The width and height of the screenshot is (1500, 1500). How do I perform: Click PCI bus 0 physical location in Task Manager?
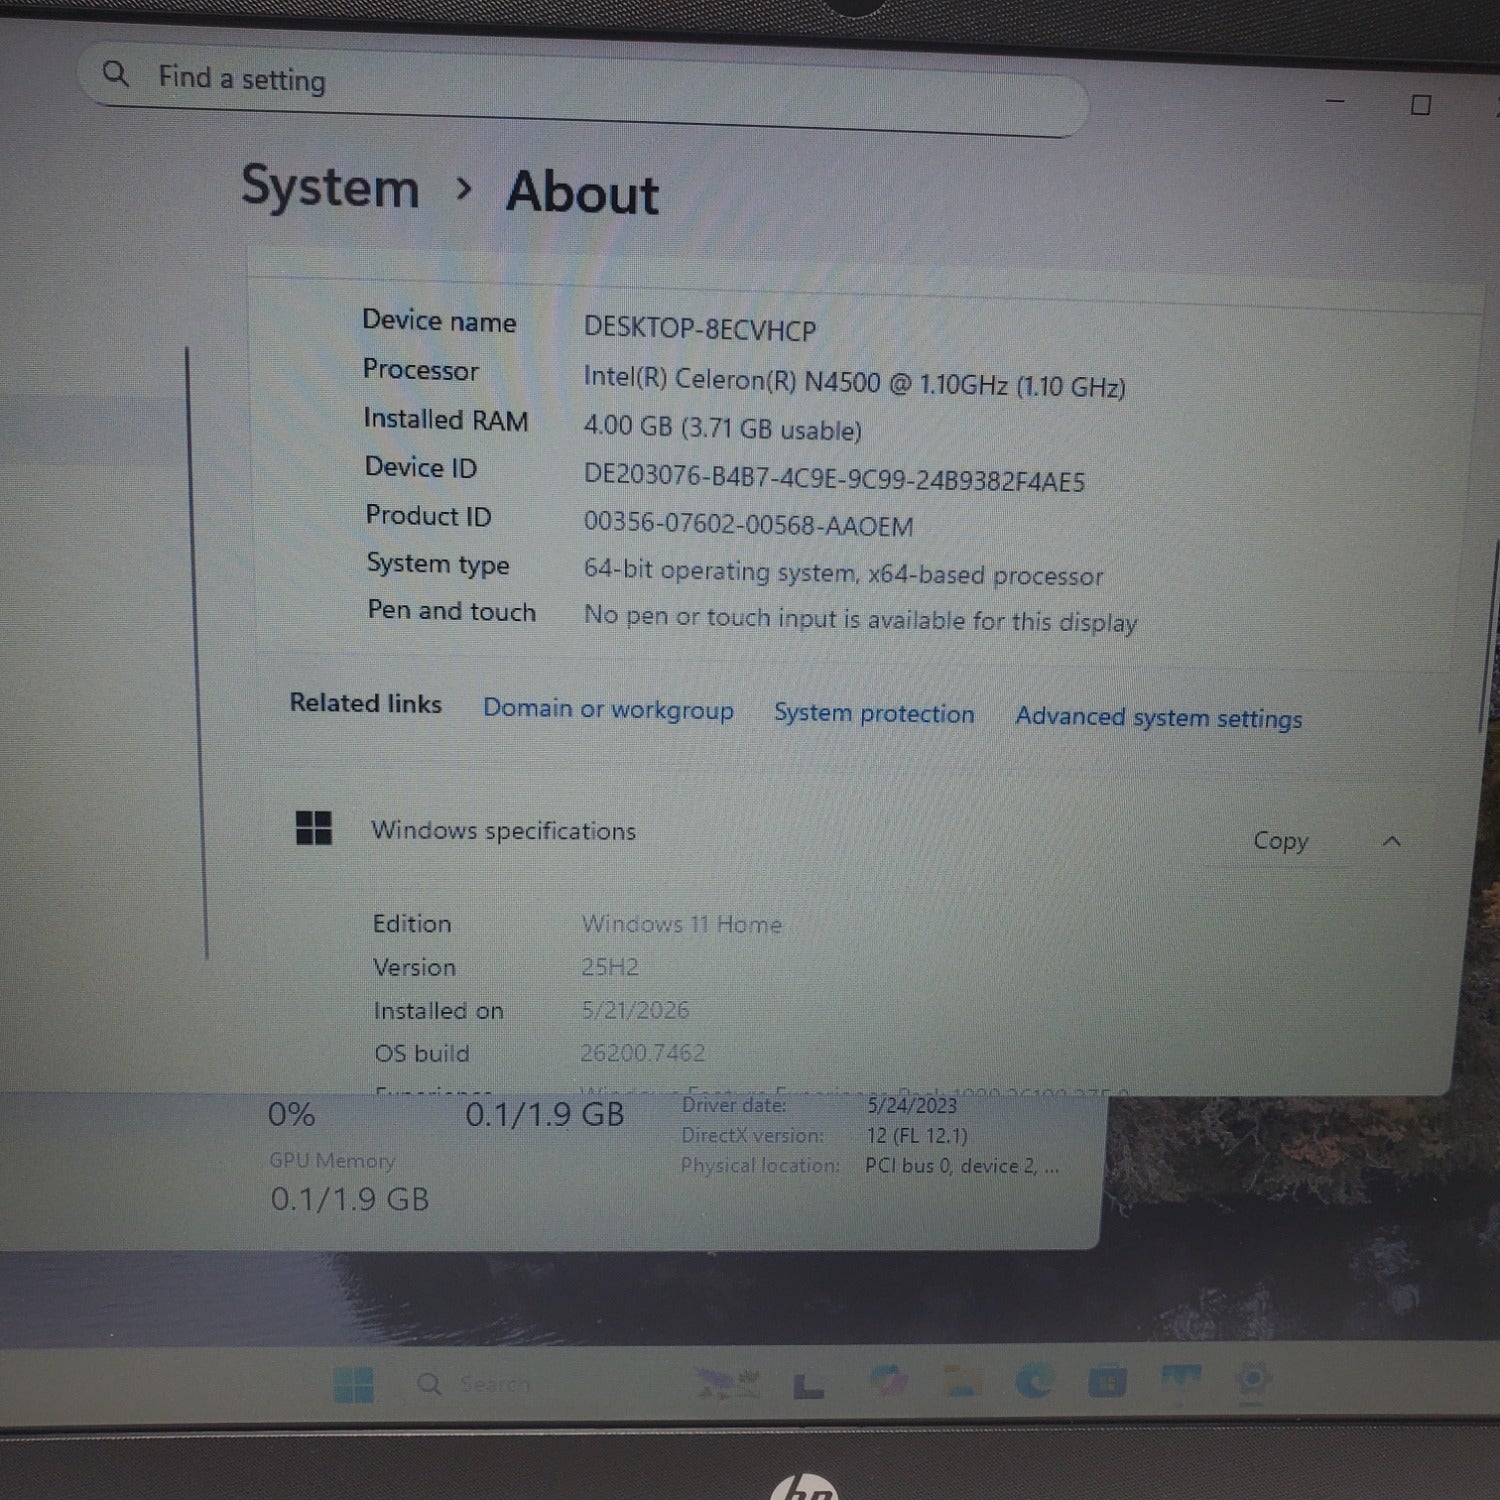[x=962, y=1166]
